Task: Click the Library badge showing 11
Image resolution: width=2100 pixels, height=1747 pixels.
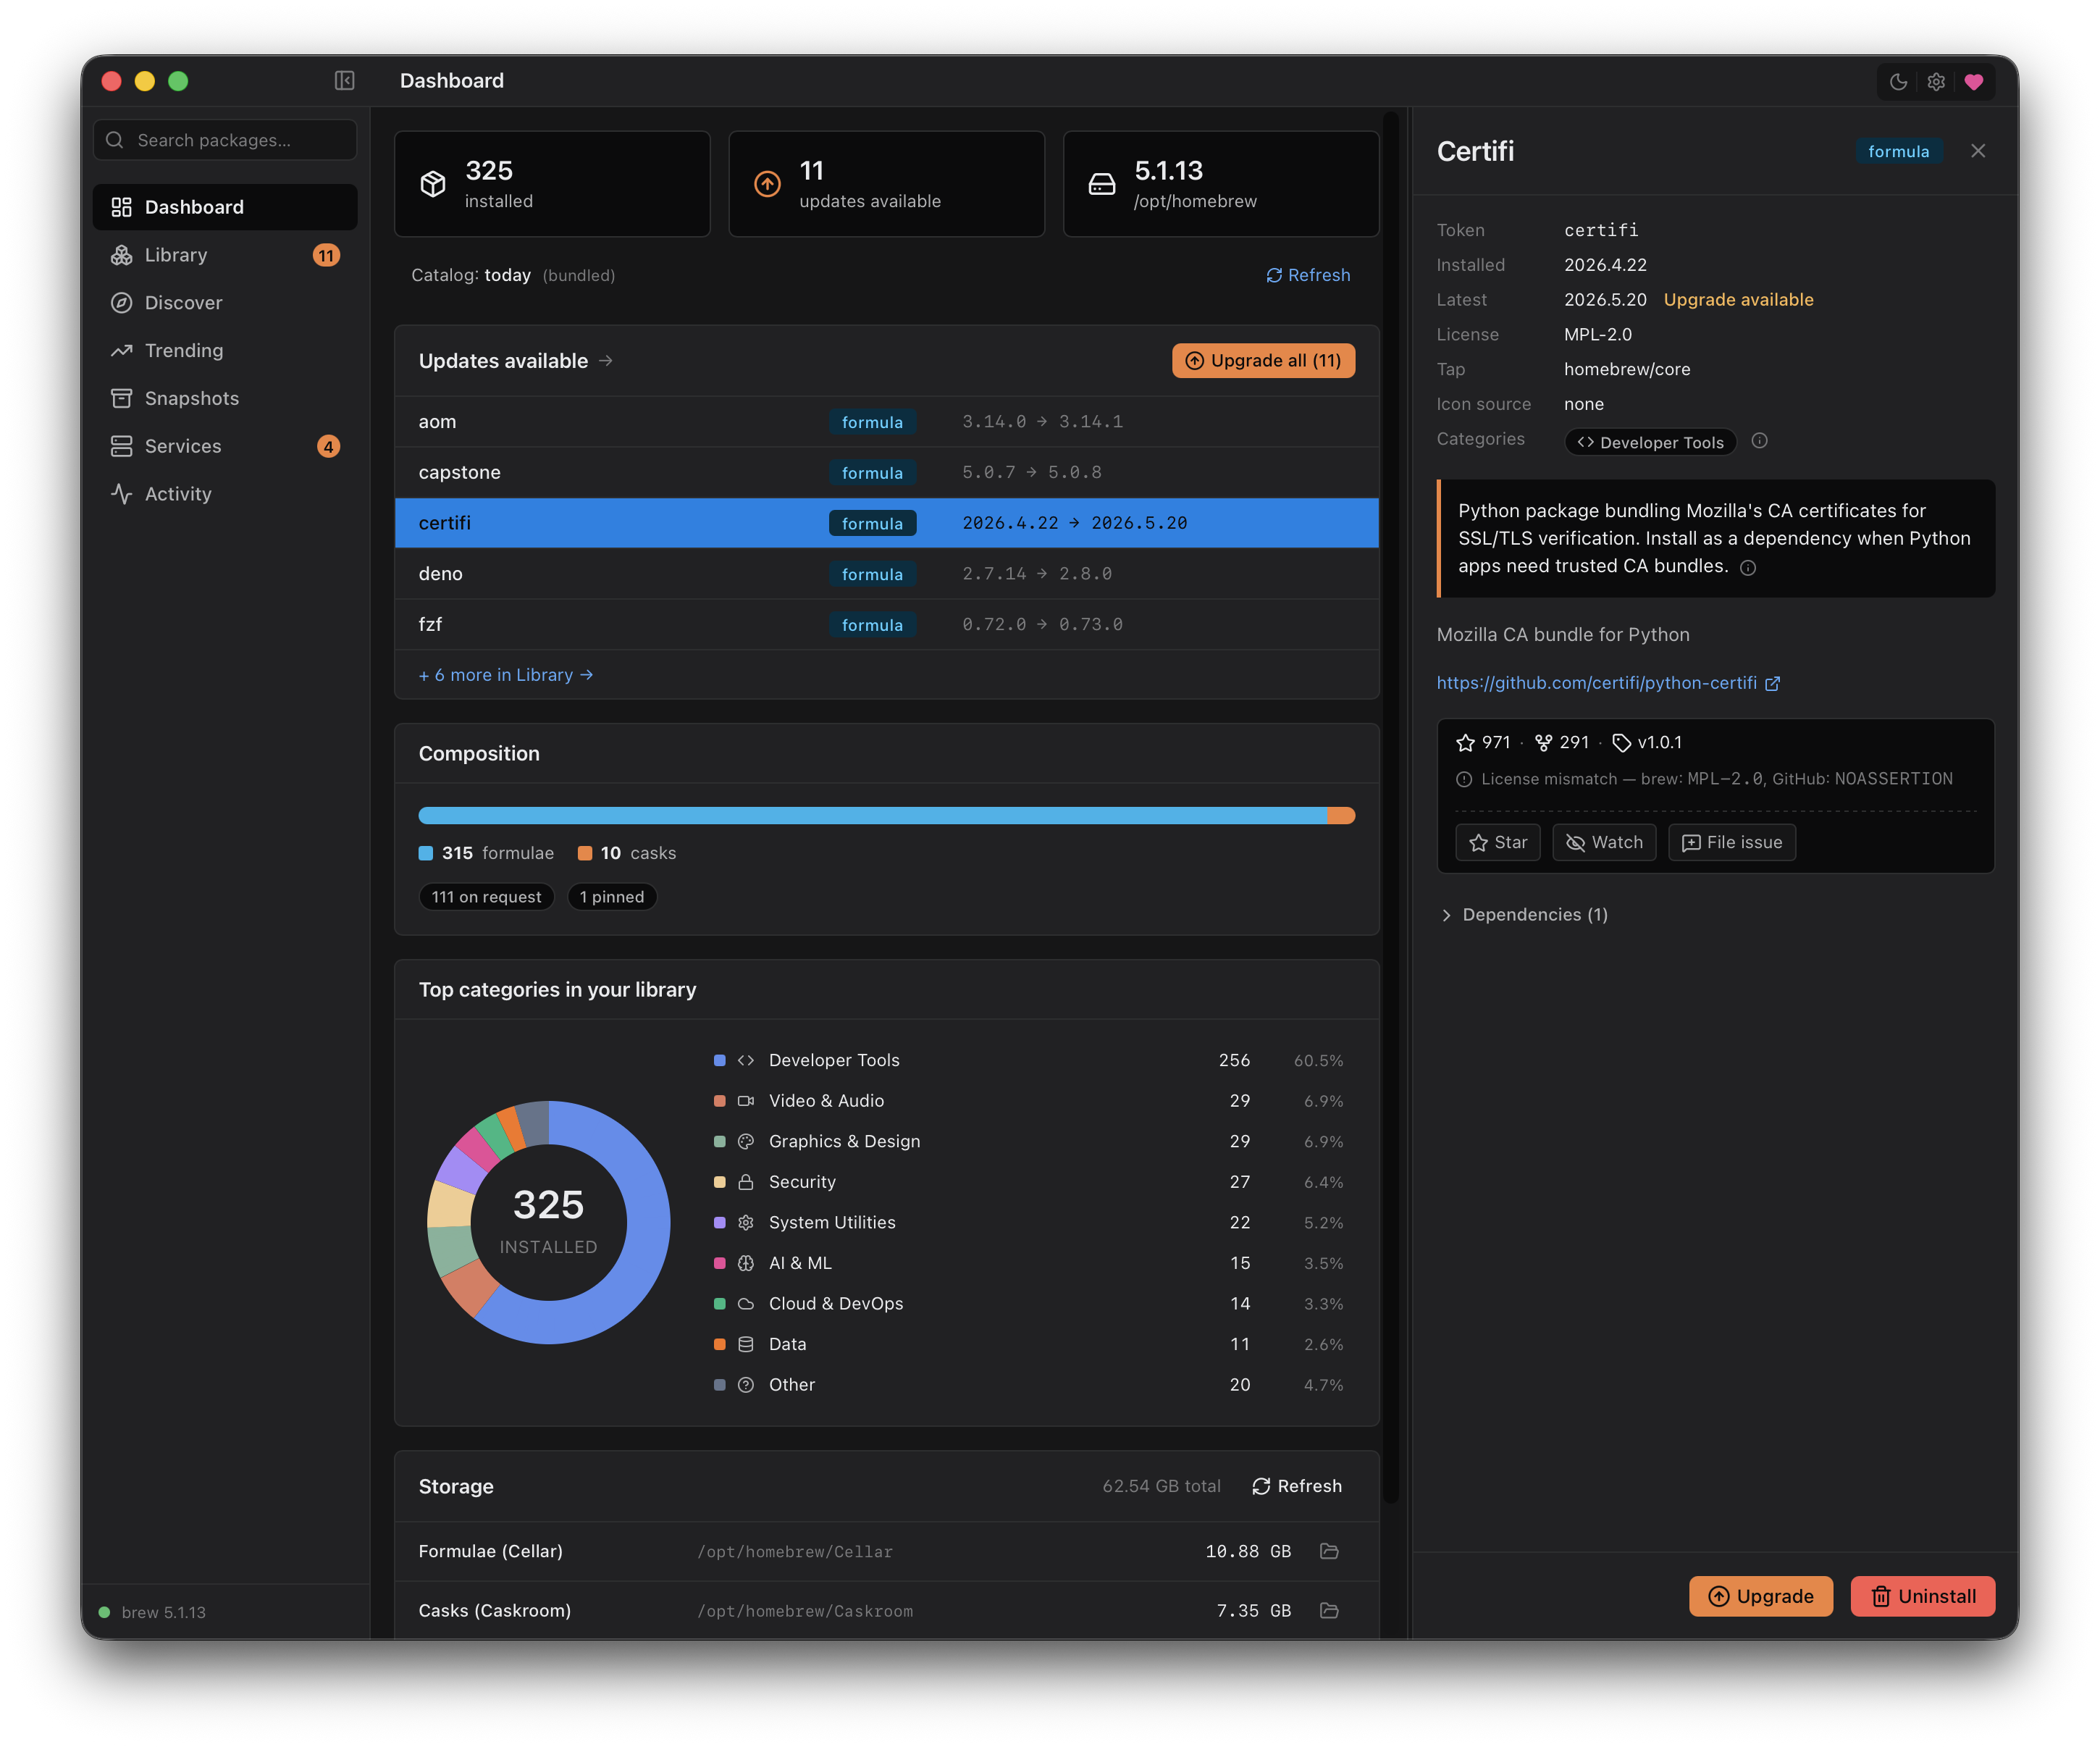Action: pos(326,255)
